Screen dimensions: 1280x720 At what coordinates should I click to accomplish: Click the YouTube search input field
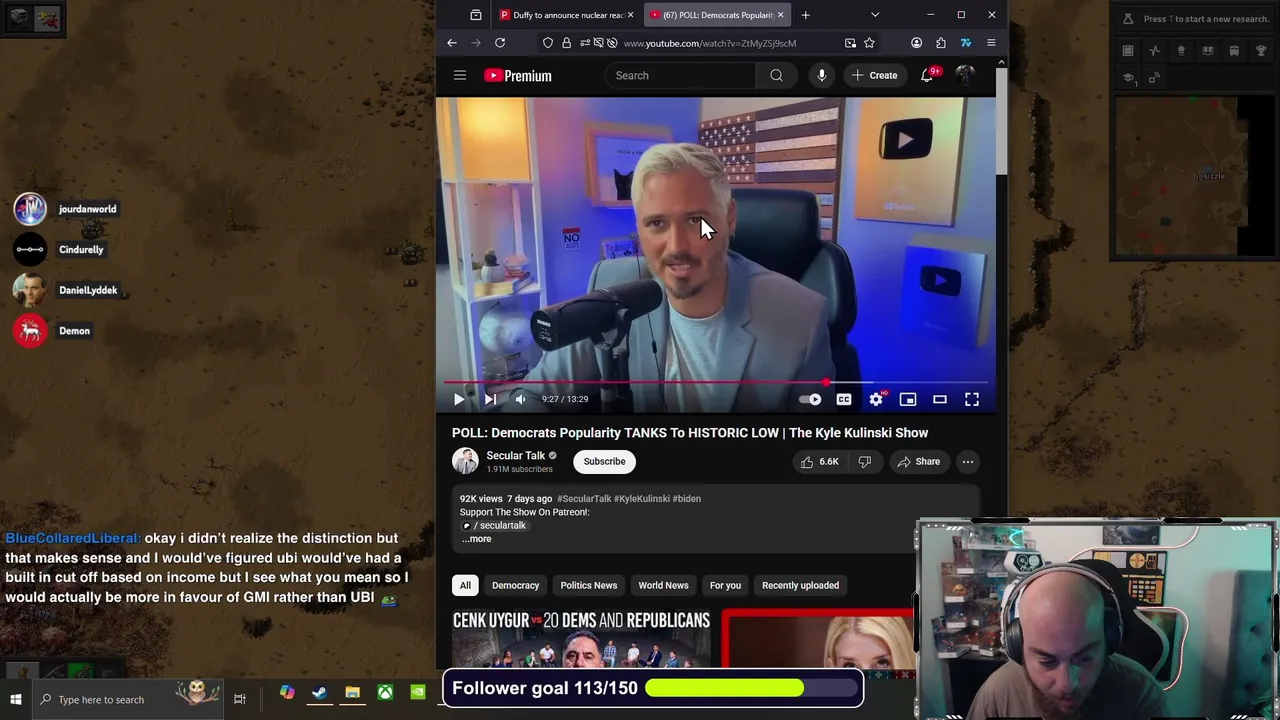[x=680, y=75]
